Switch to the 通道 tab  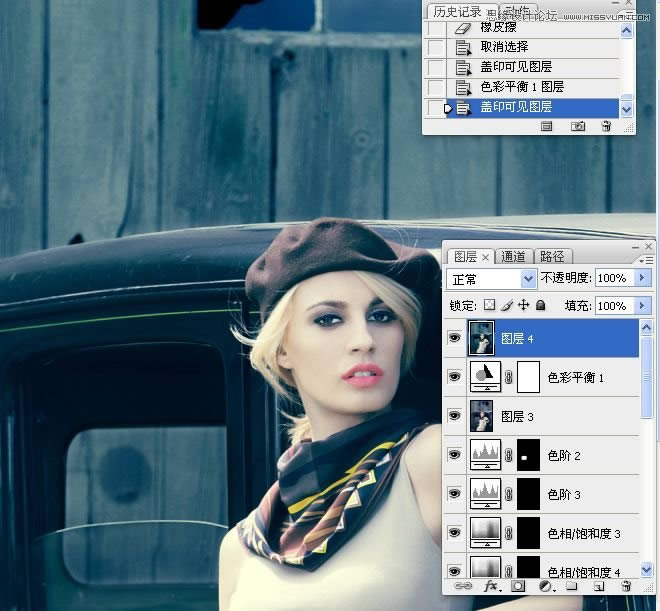(x=514, y=257)
